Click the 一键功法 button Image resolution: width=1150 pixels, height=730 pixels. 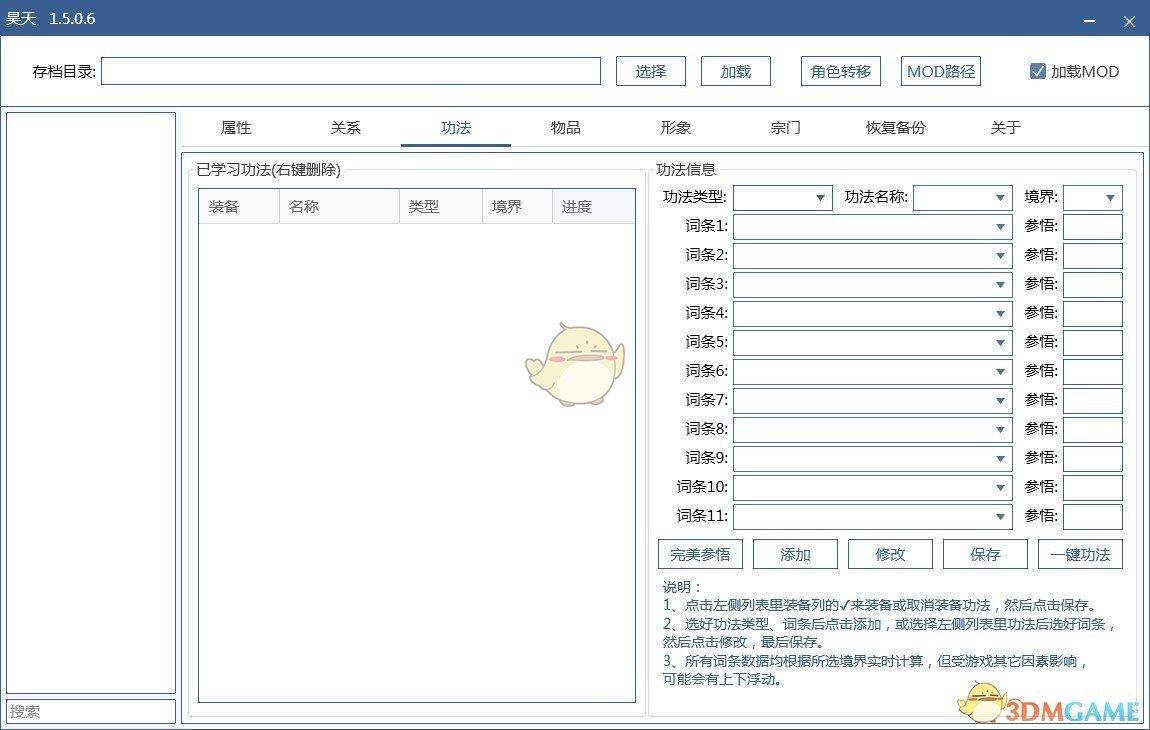(x=1080, y=554)
